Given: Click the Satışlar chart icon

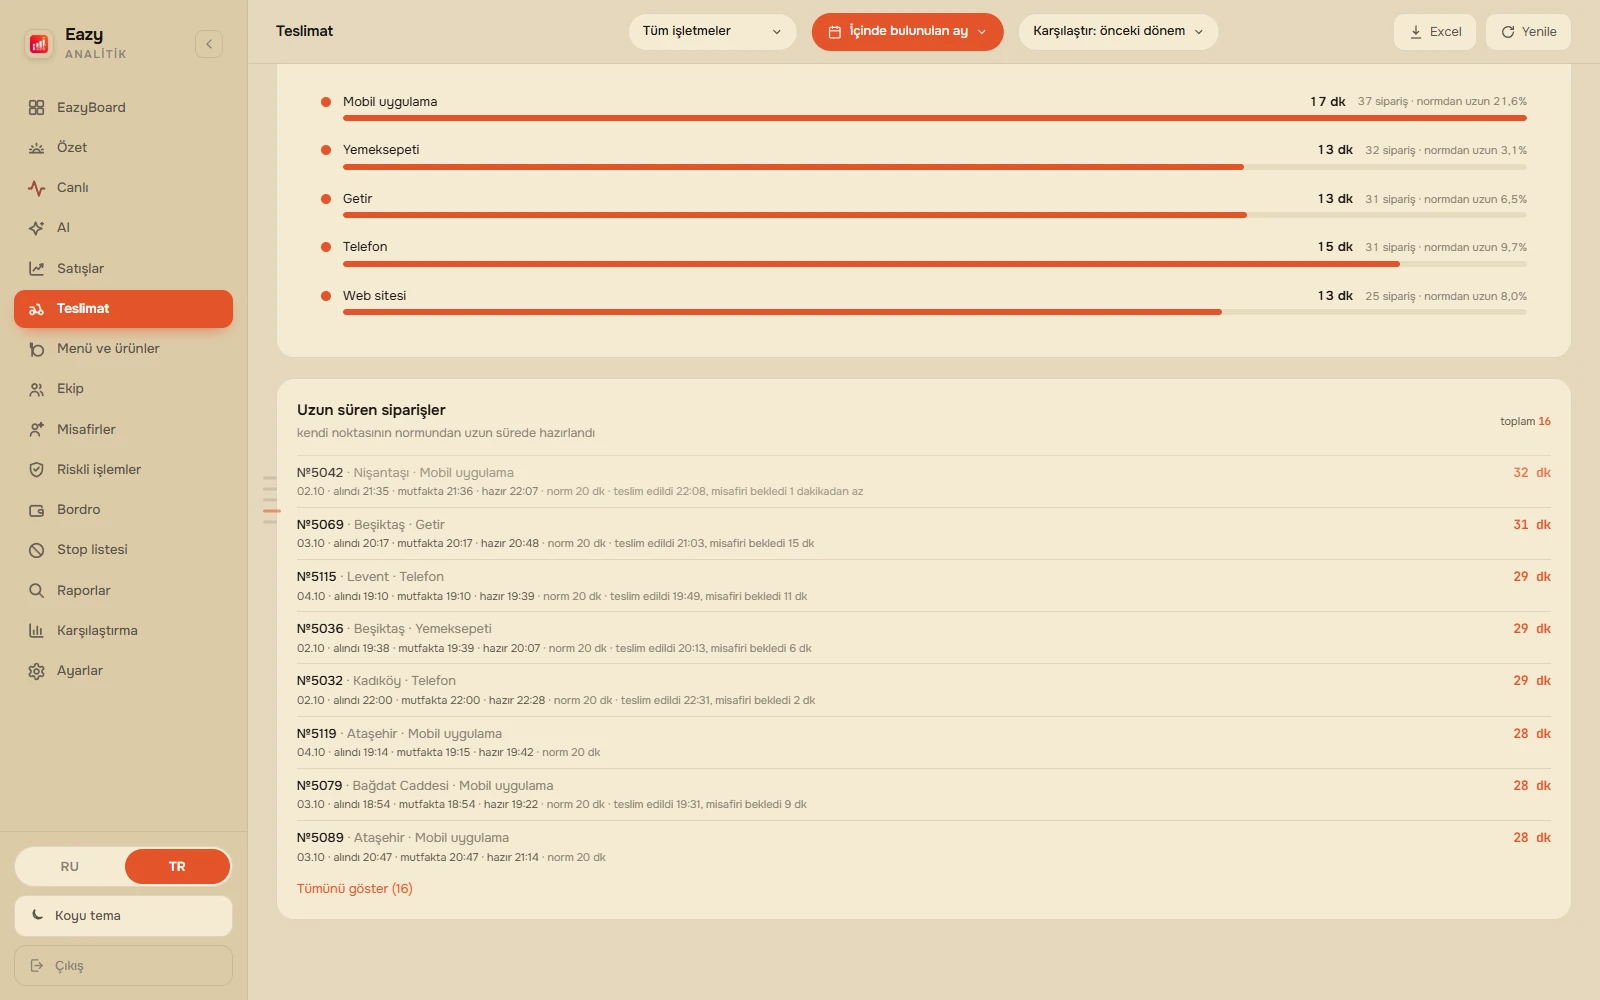Looking at the screenshot, I should (x=37, y=269).
